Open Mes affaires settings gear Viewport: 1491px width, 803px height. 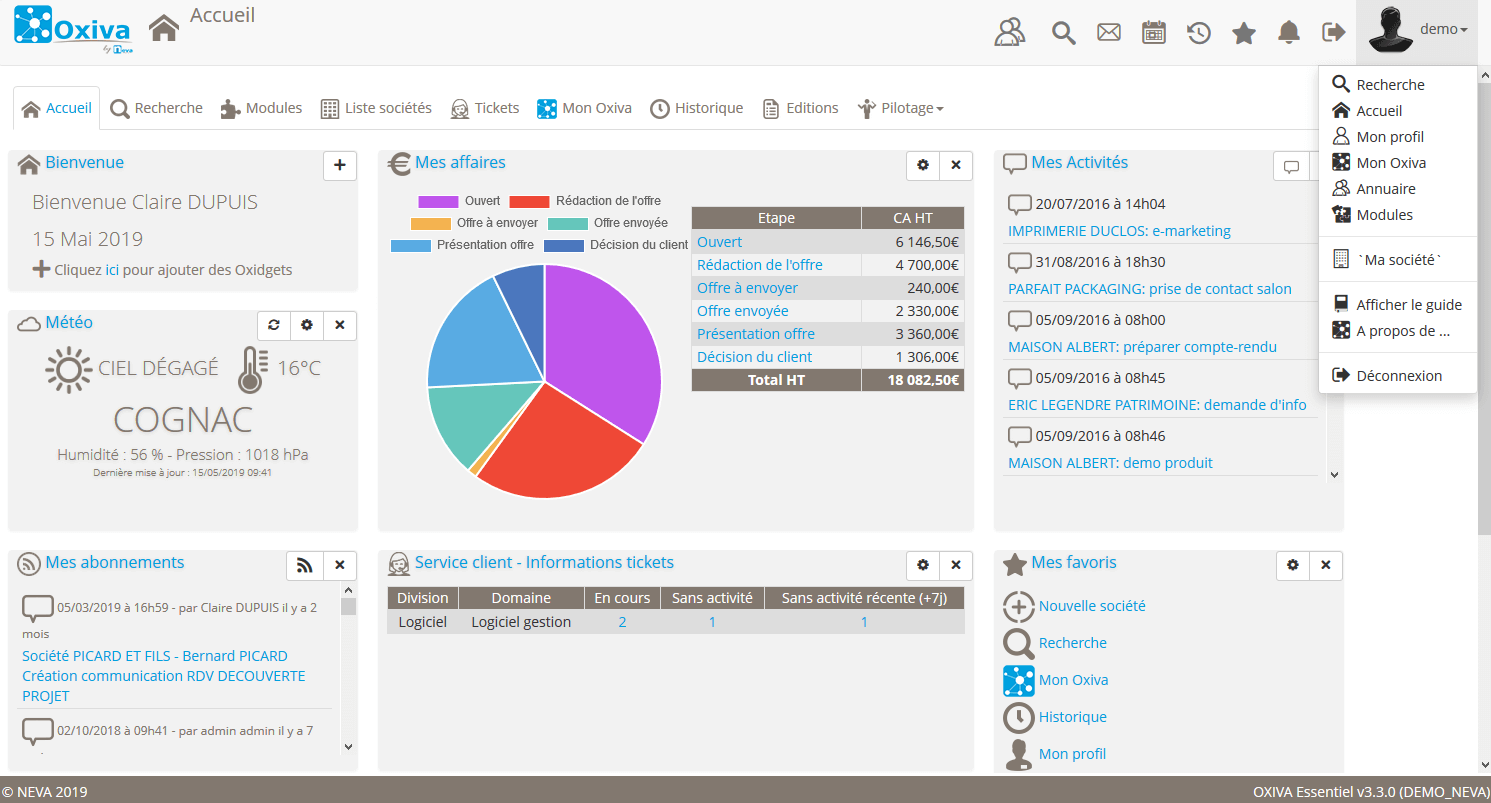pos(923,165)
